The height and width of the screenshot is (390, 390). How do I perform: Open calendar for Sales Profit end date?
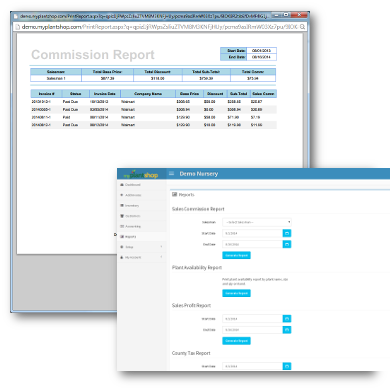point(287,330)
